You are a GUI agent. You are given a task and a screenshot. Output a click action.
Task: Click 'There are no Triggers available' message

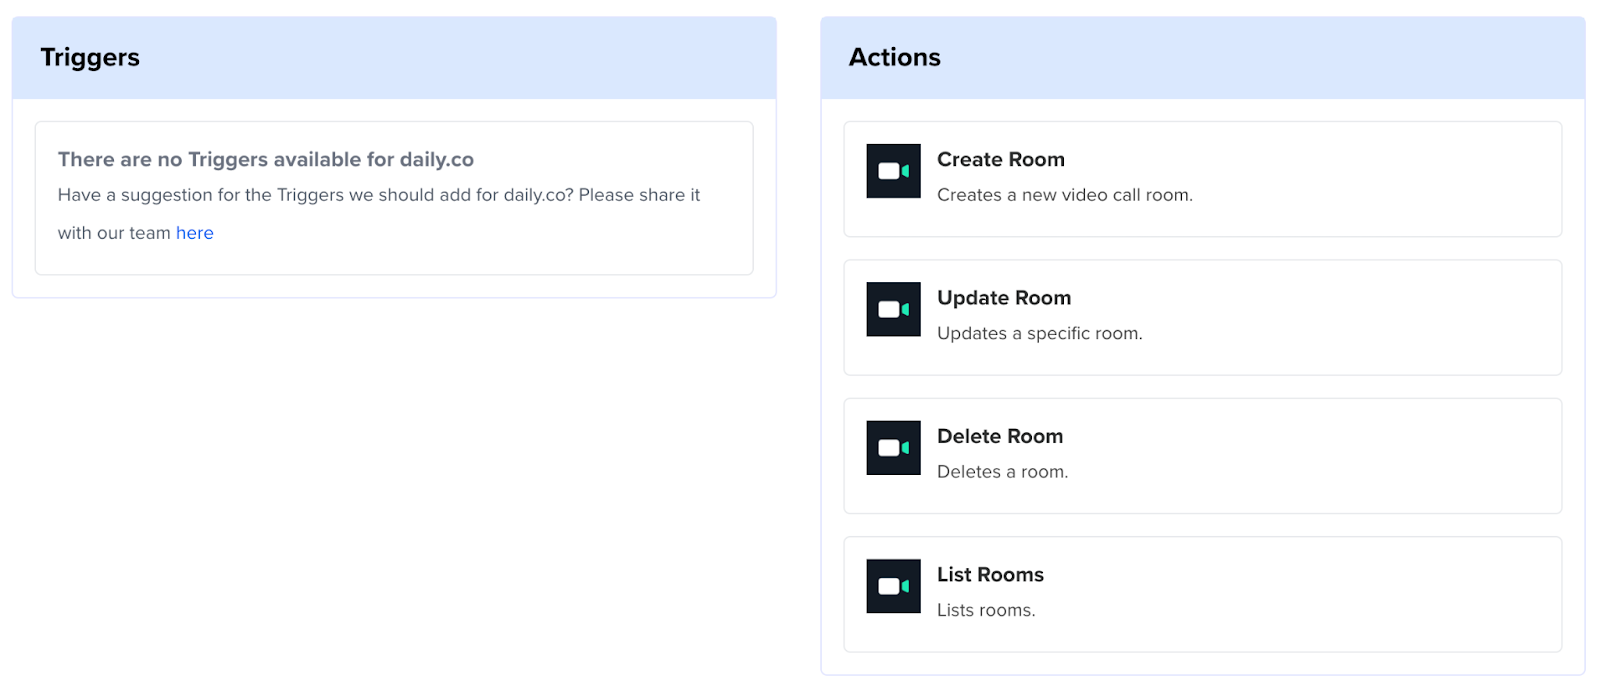266,160
